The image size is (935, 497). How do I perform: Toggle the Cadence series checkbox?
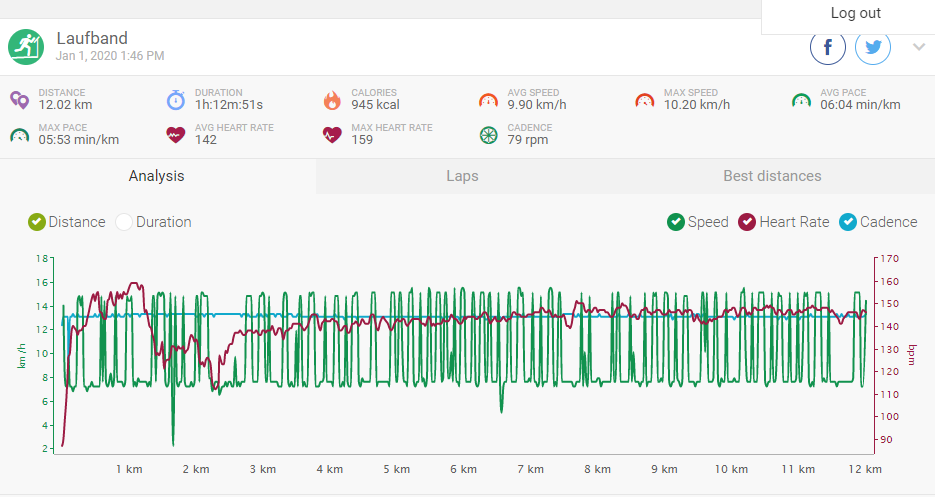point(848,222)
